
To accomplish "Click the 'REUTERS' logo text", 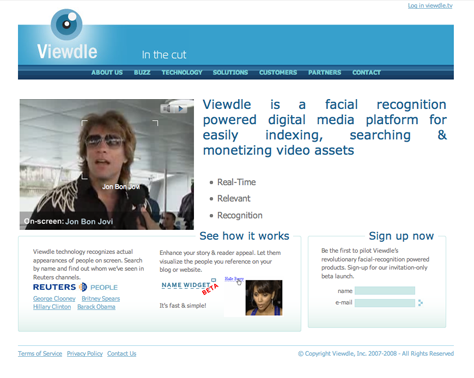I will point(55,287).
